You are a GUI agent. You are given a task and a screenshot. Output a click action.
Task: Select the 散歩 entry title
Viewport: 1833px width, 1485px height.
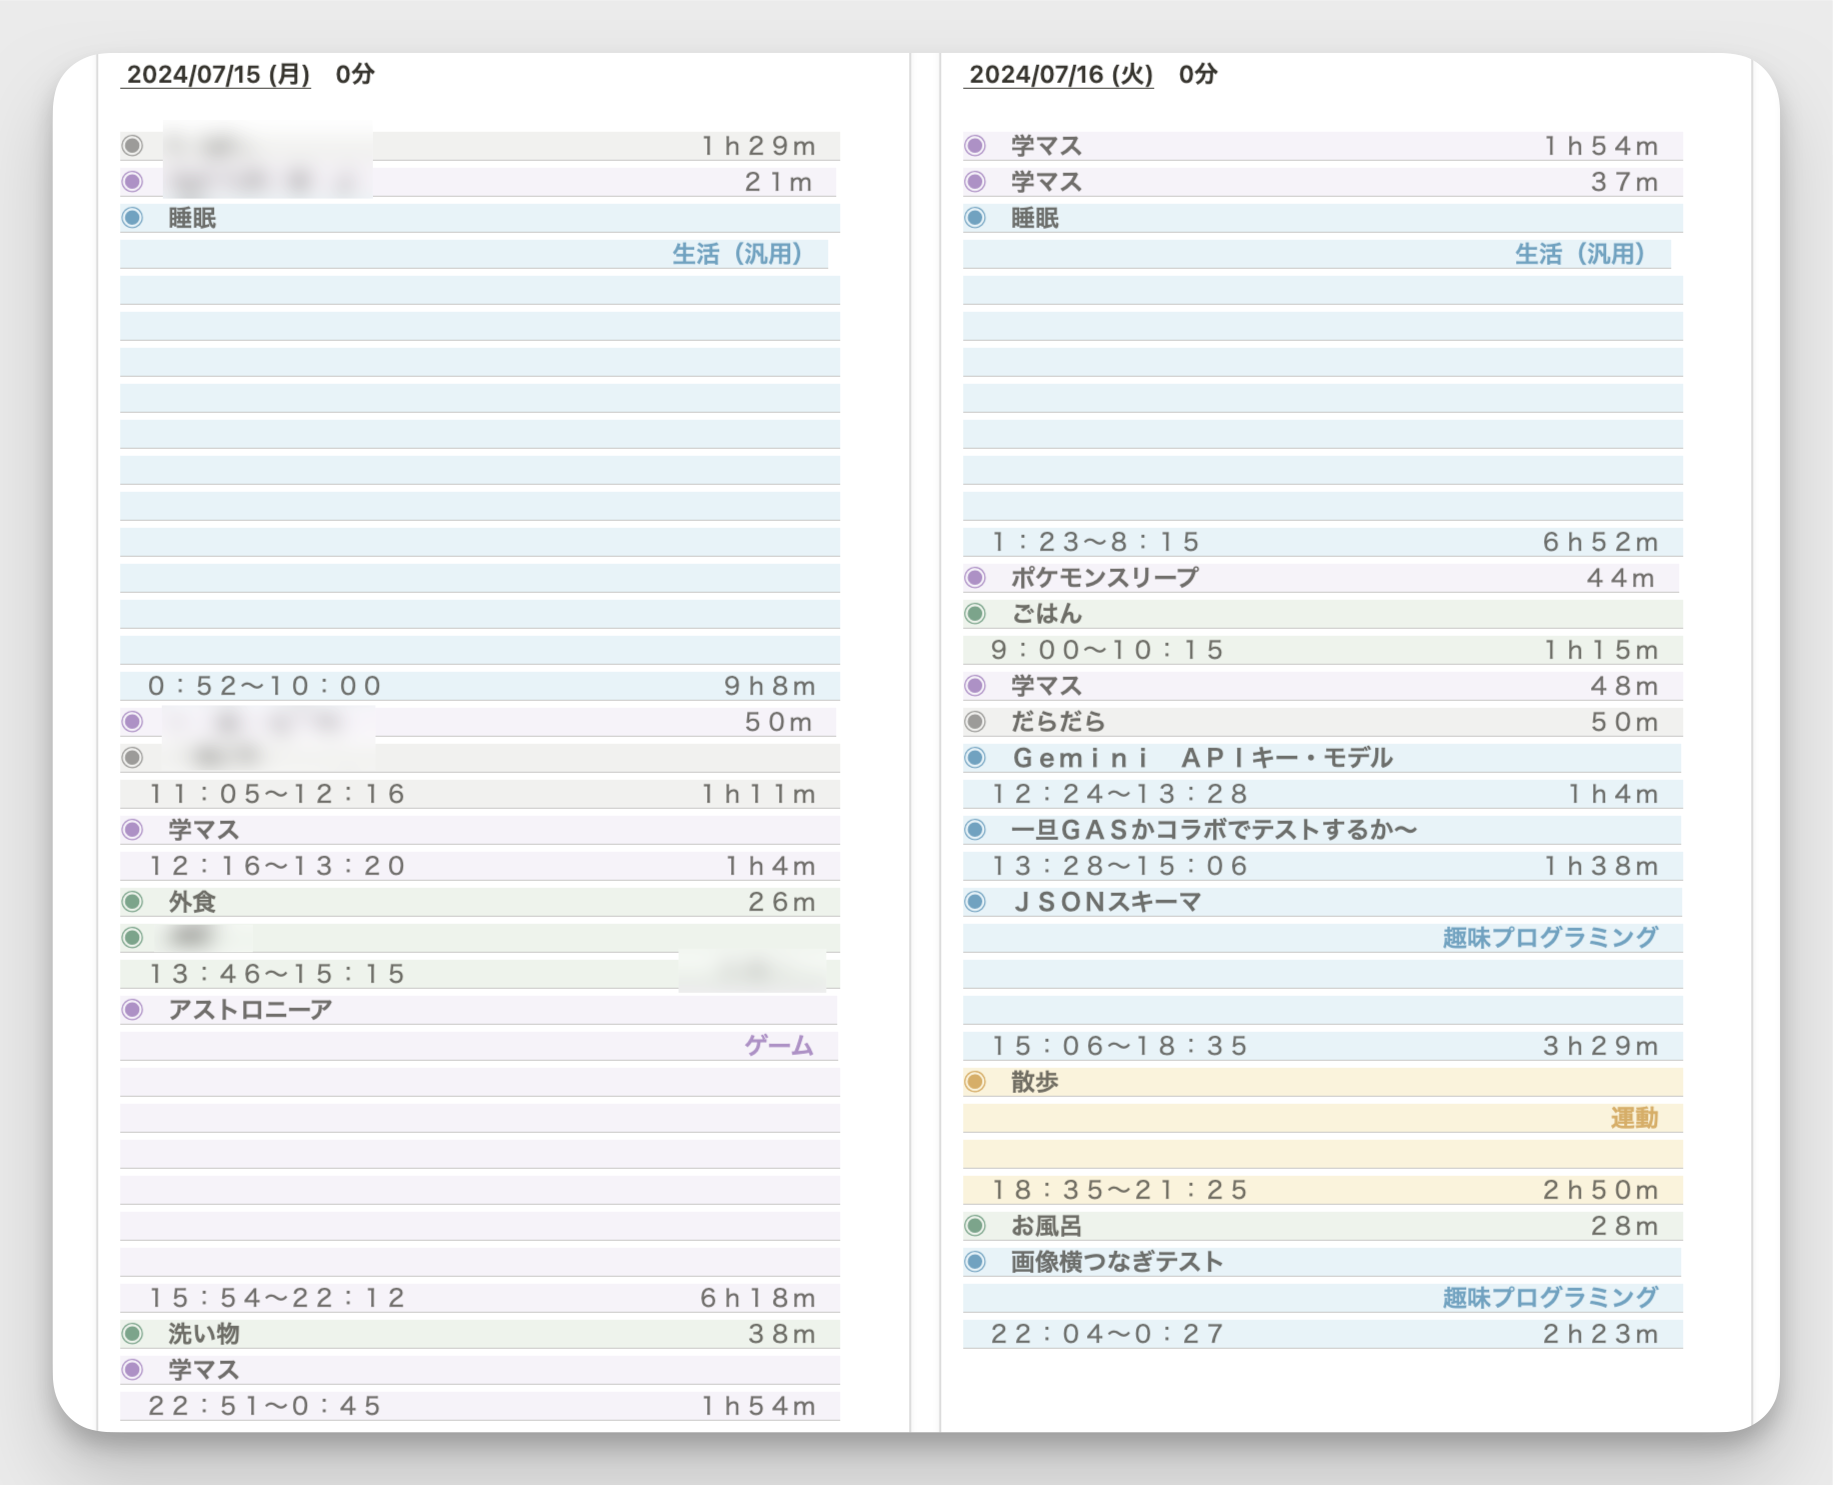[1034, 1082]
